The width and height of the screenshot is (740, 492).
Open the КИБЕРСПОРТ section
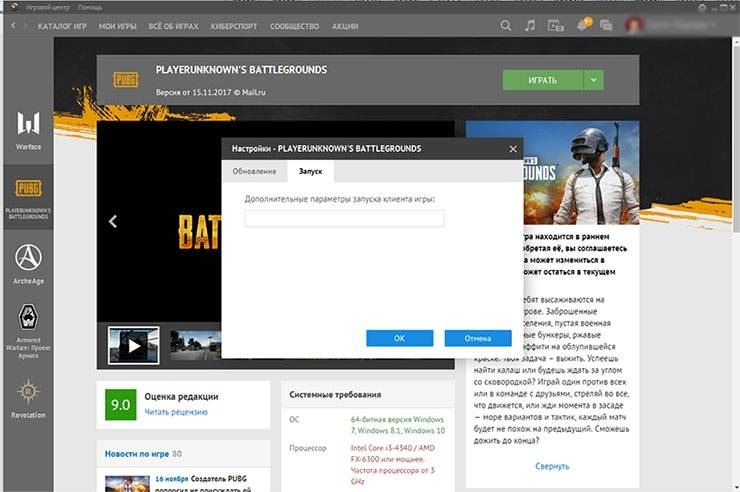click(x=234, y=26)
